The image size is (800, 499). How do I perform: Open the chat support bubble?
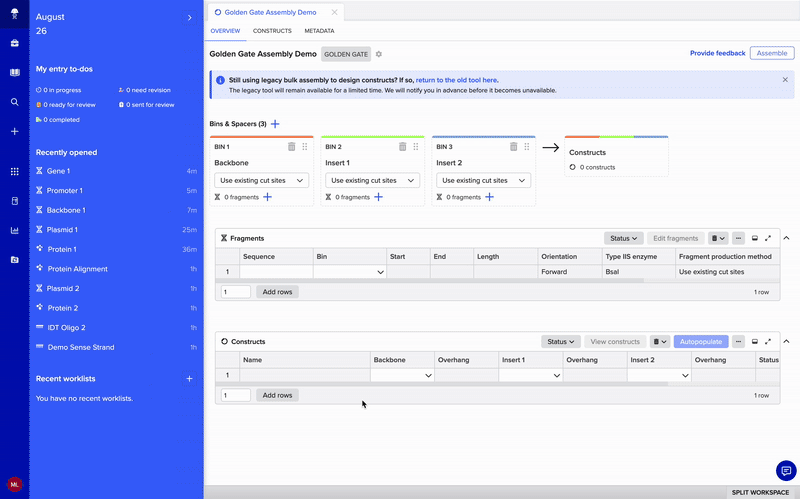tap(786, 470)
